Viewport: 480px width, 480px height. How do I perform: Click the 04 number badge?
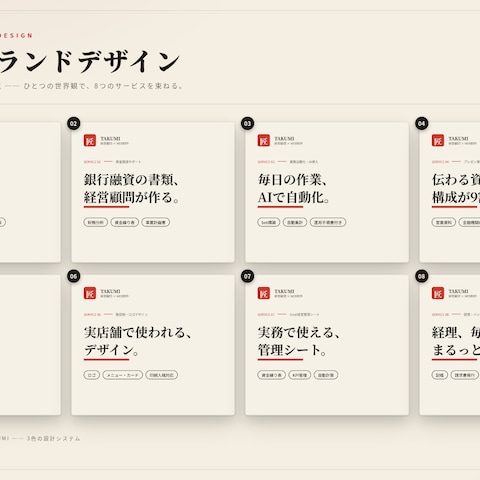[x=422, y=124]
